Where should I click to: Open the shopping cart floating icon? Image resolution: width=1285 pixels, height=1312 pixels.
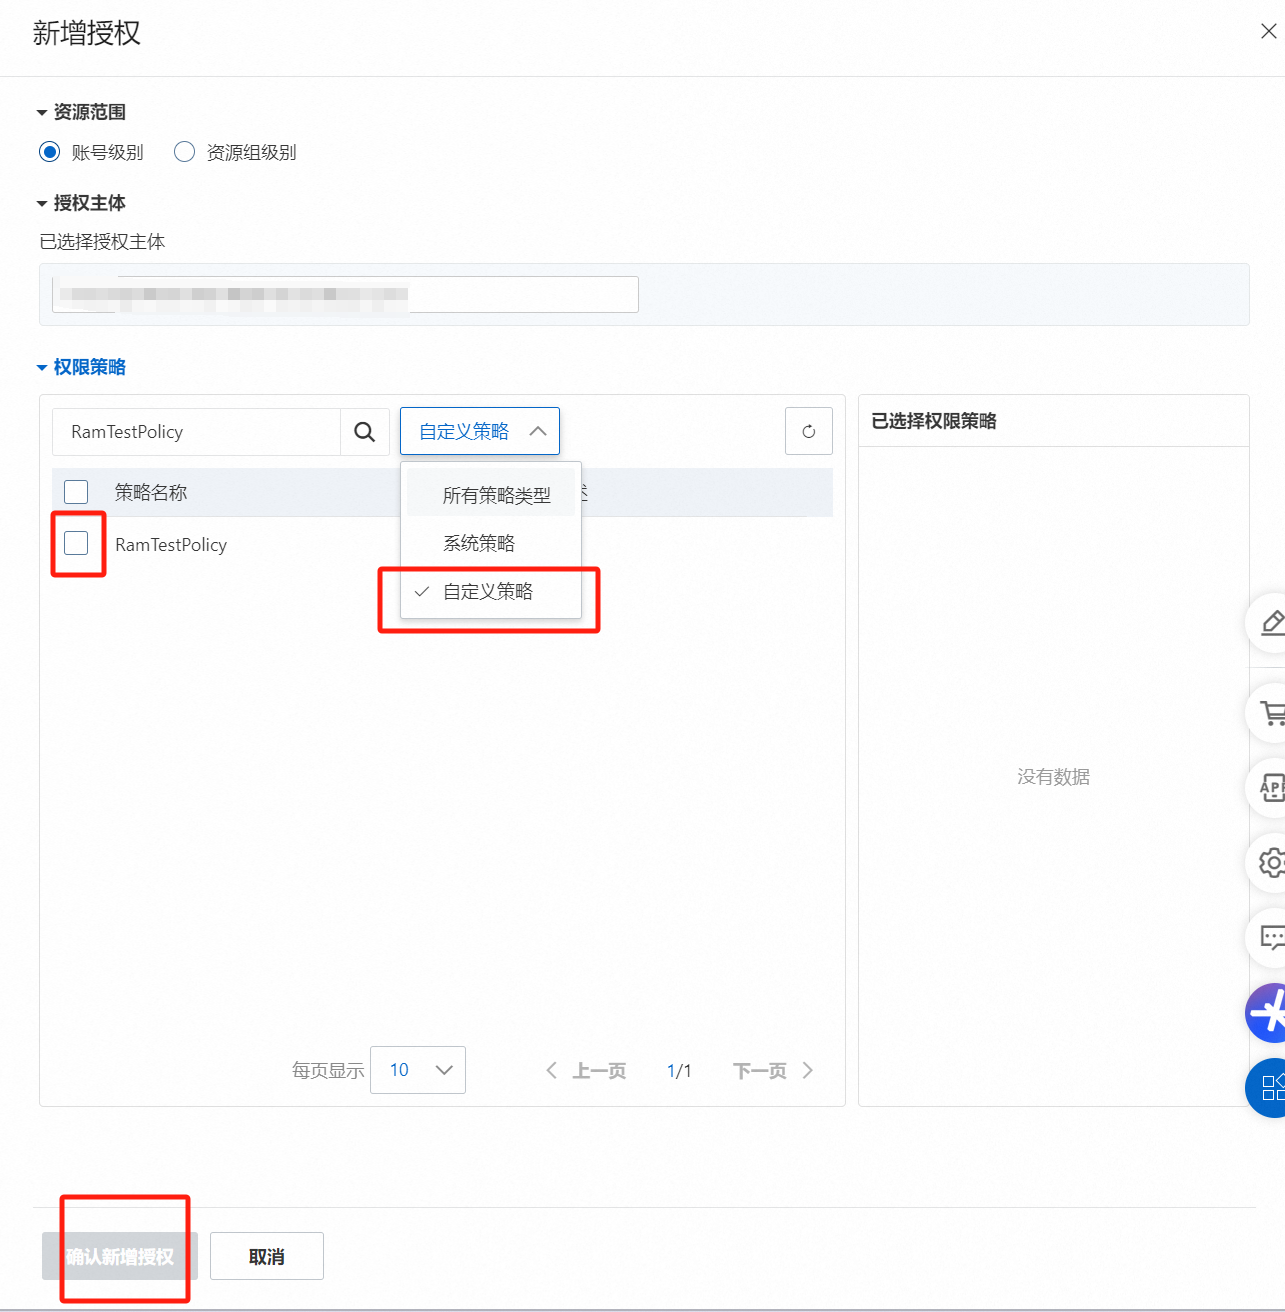click(x=1270, y=713)
